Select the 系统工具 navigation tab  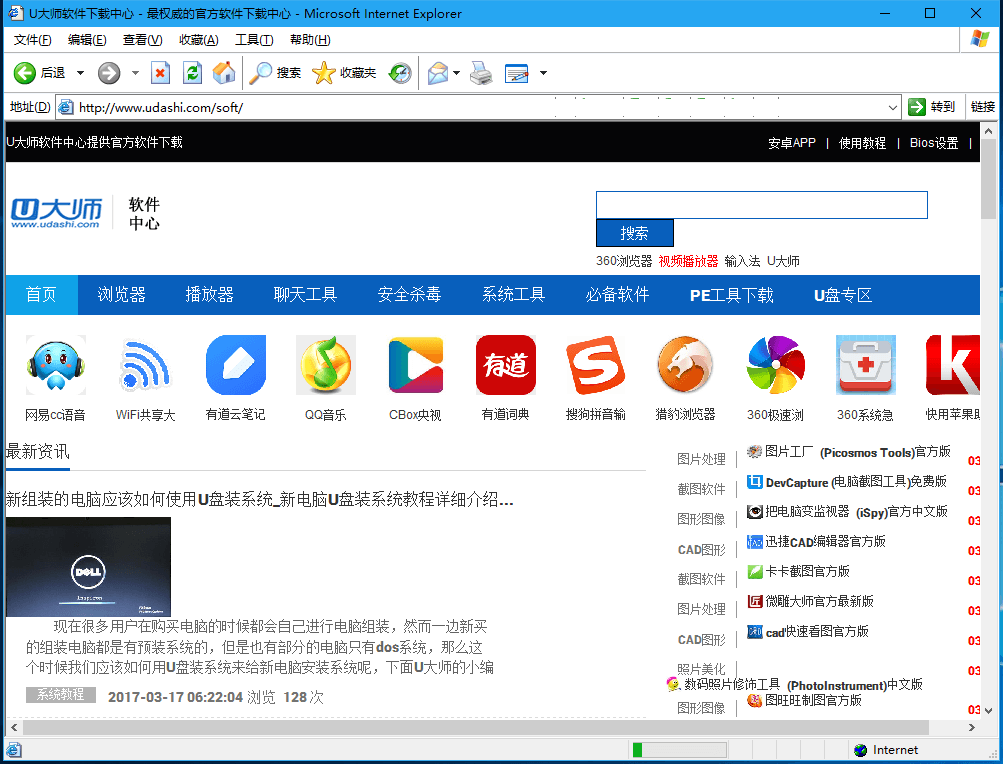coord(514,294)
